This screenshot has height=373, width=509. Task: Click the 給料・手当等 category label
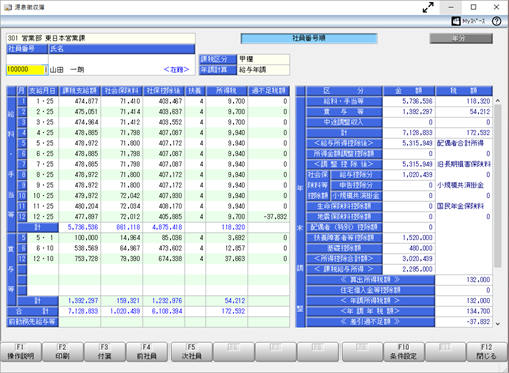click(x=344, y=101)
